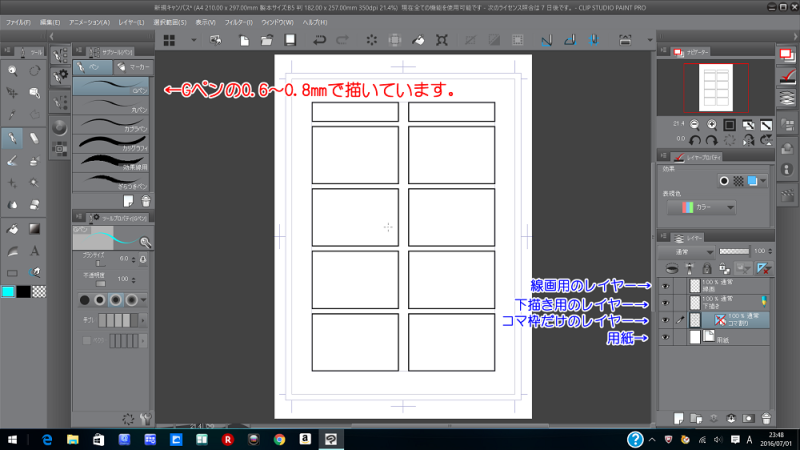Select the Blend tool
Screen dimensions: 800x450
12,205
